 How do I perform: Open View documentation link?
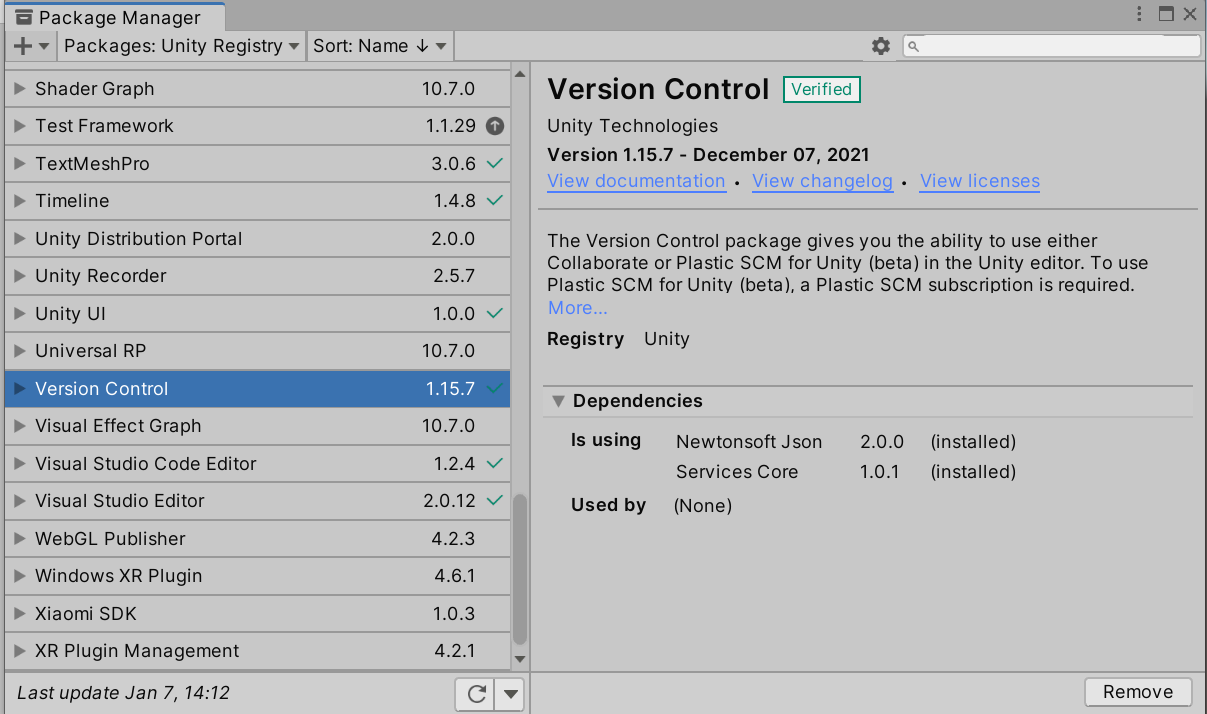(636, 181)
